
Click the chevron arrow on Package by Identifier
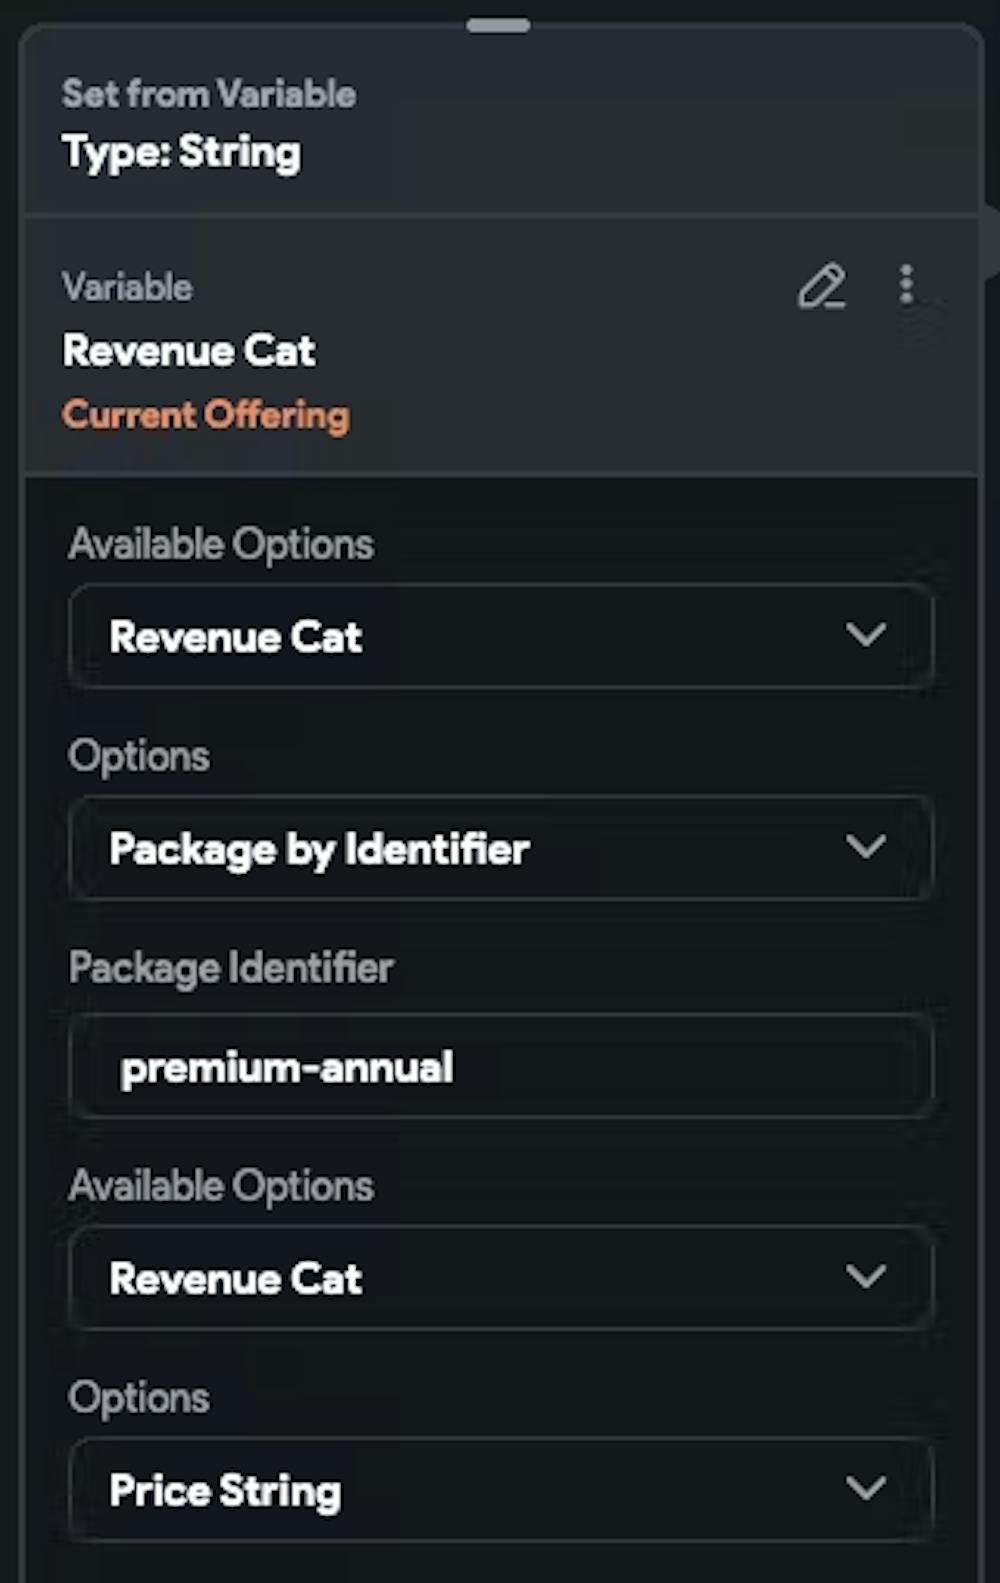(x=865, y=847)
